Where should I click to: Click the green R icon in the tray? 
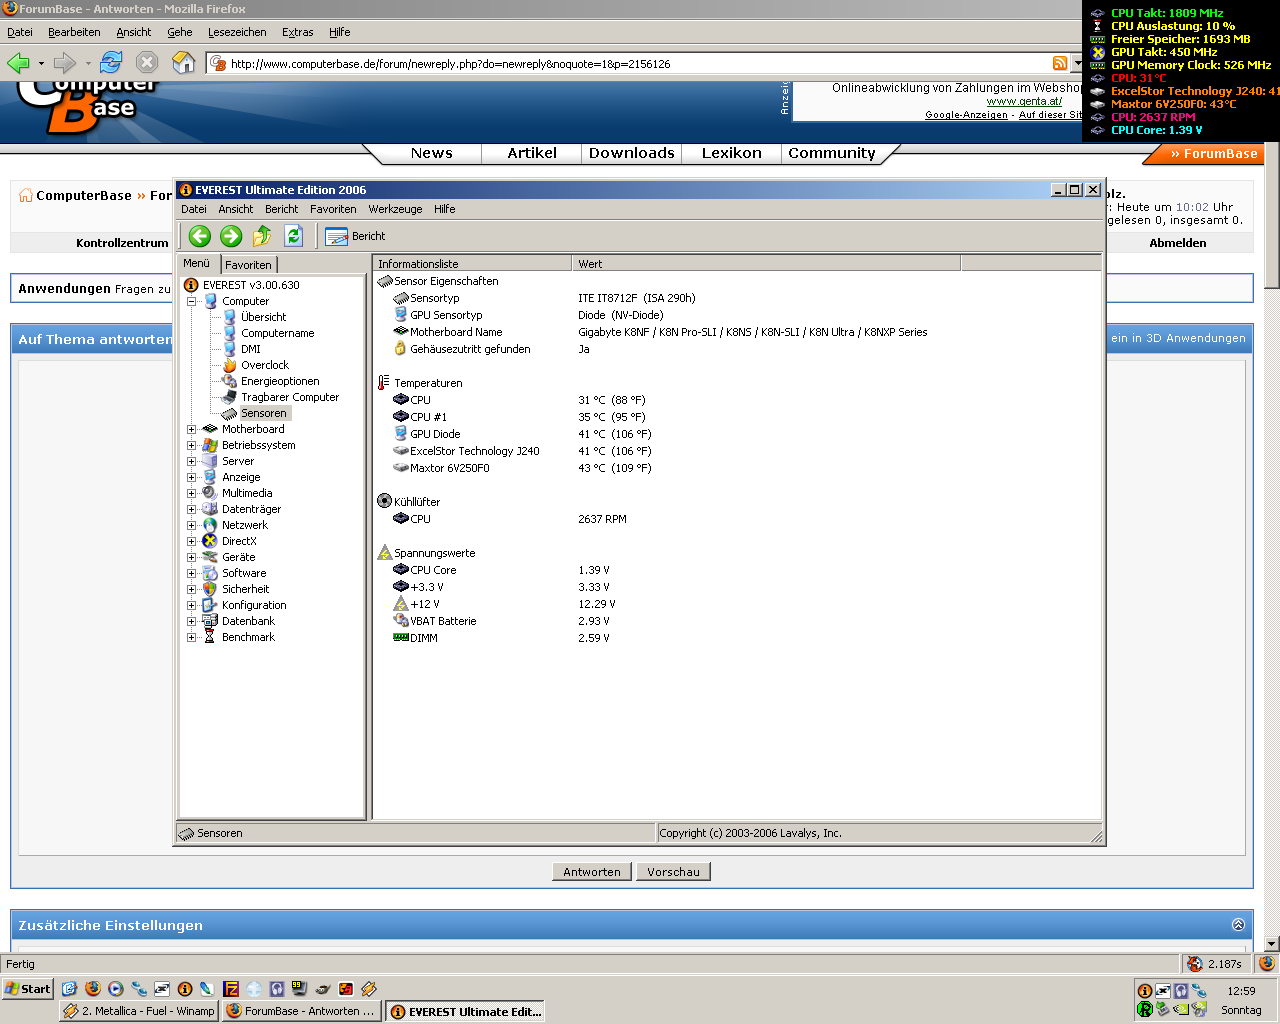[1145, 1009]
